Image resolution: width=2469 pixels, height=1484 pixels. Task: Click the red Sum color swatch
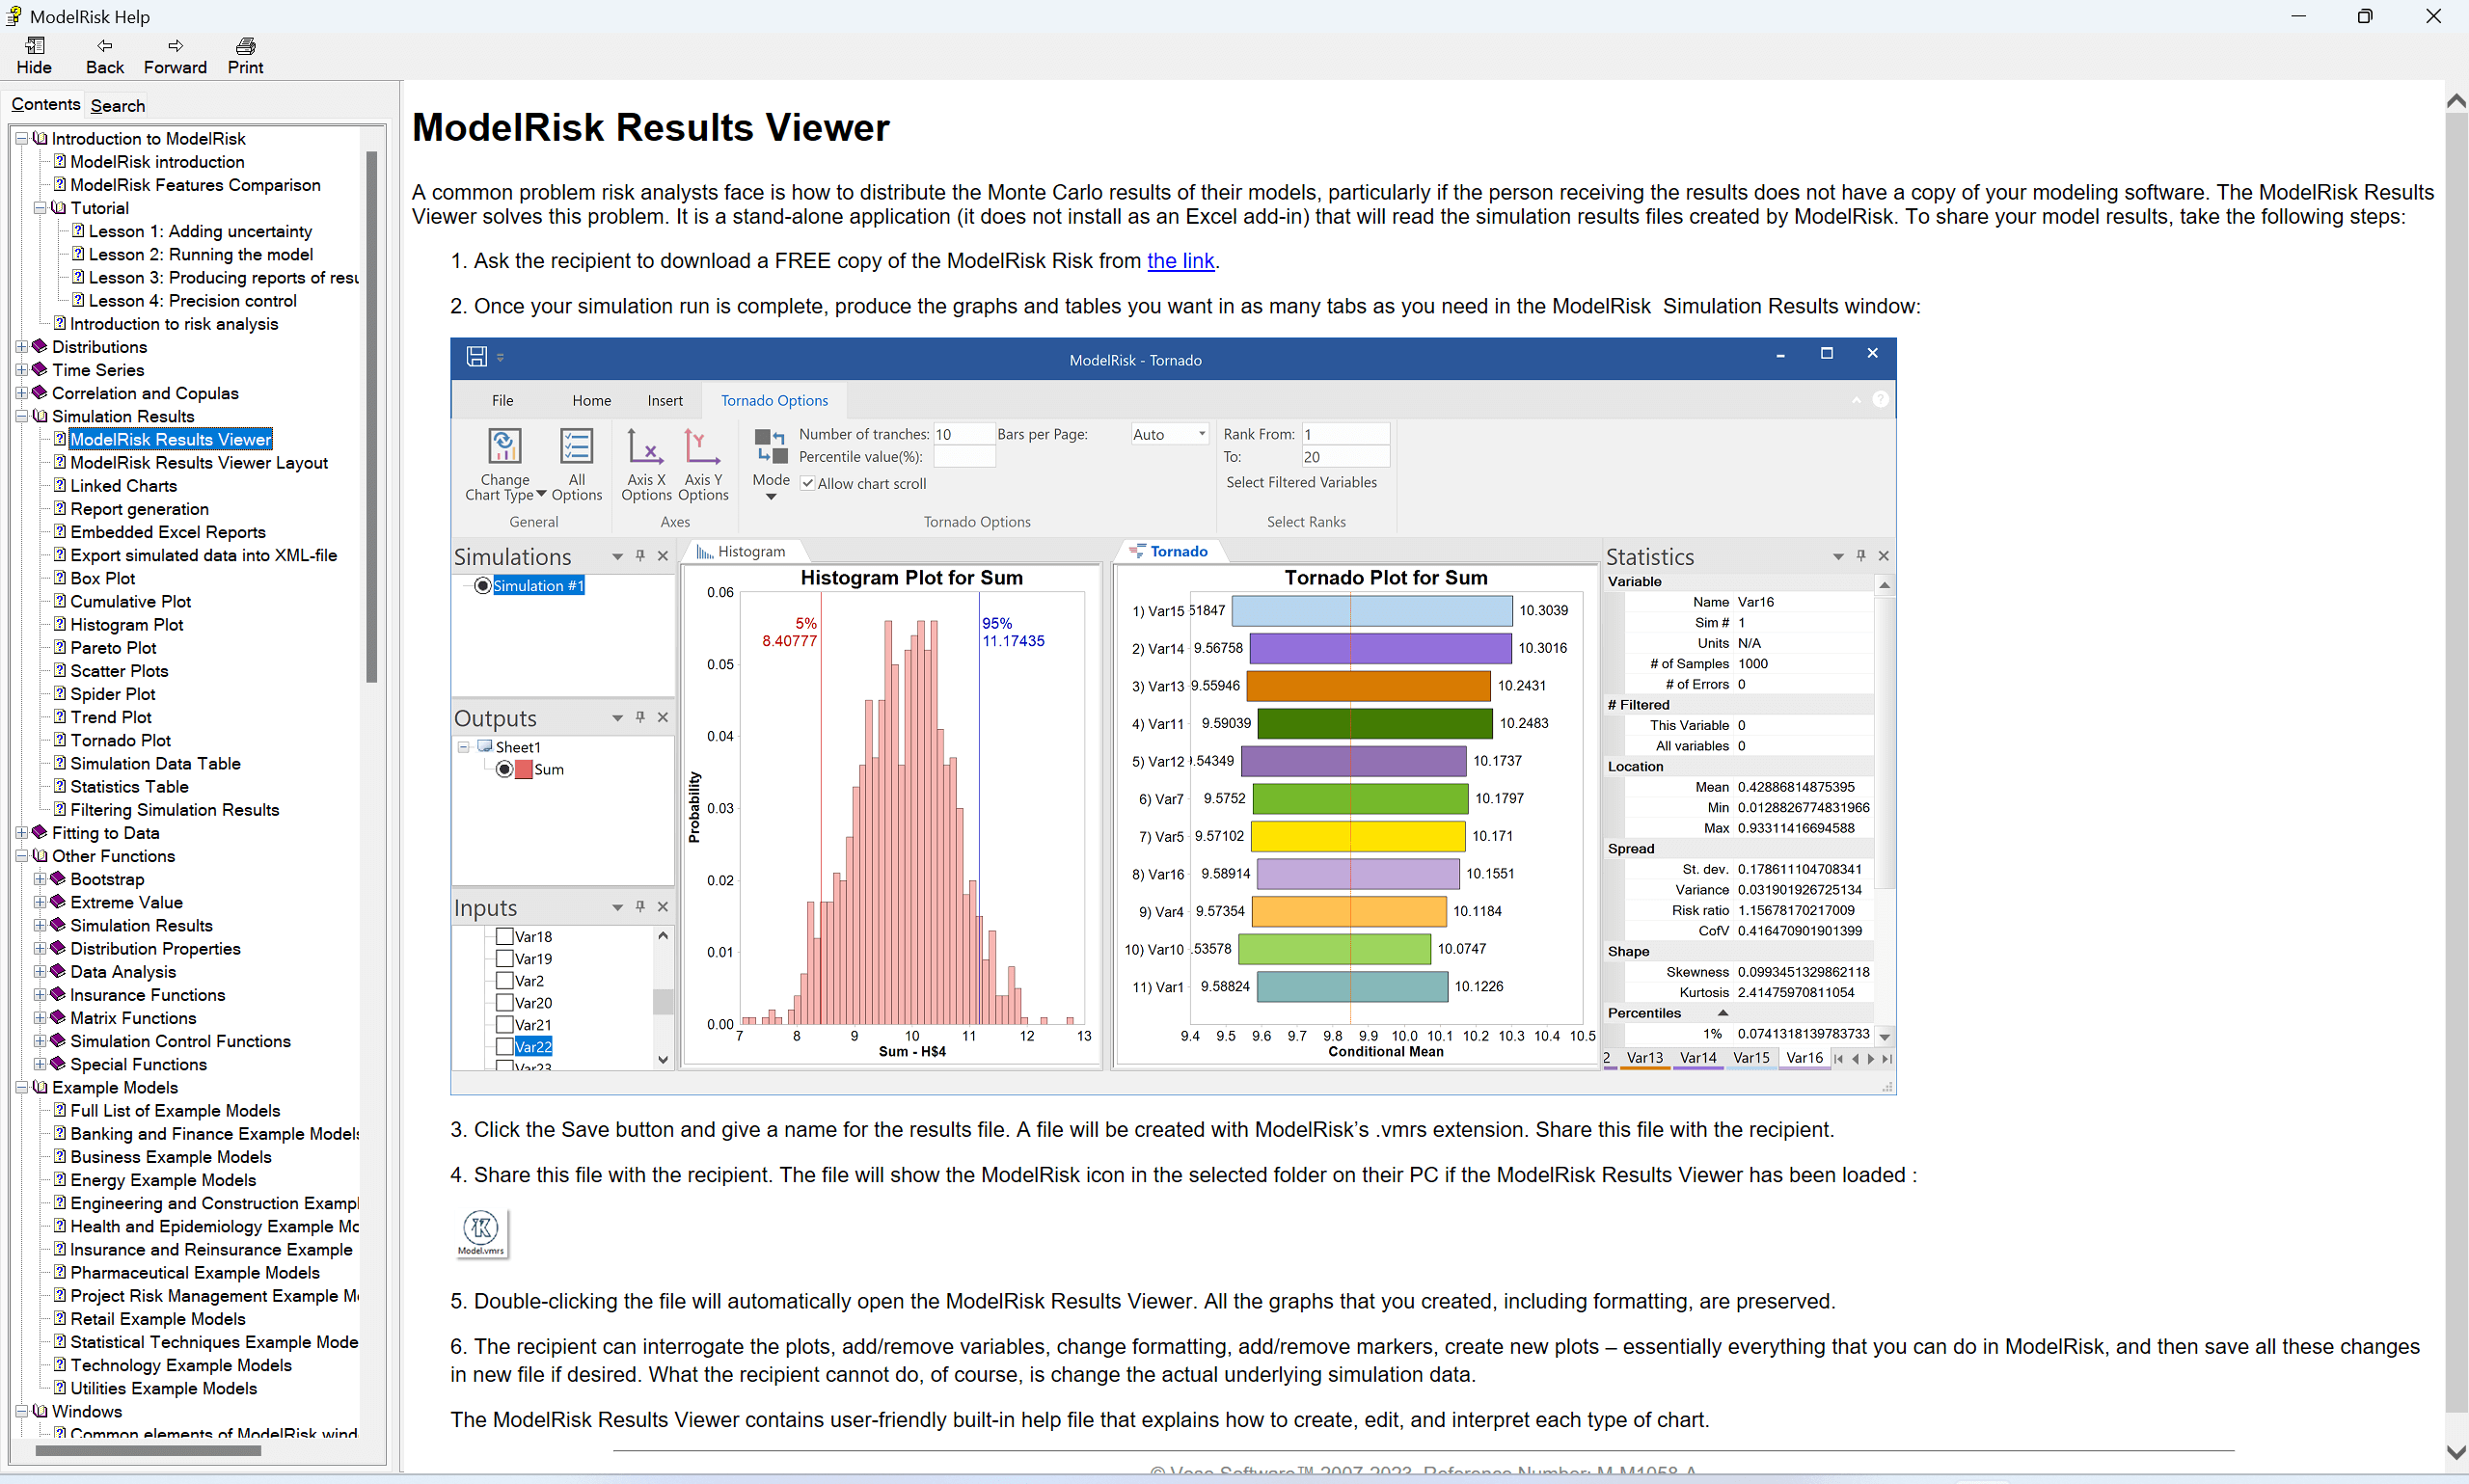[x=522, y=769]
